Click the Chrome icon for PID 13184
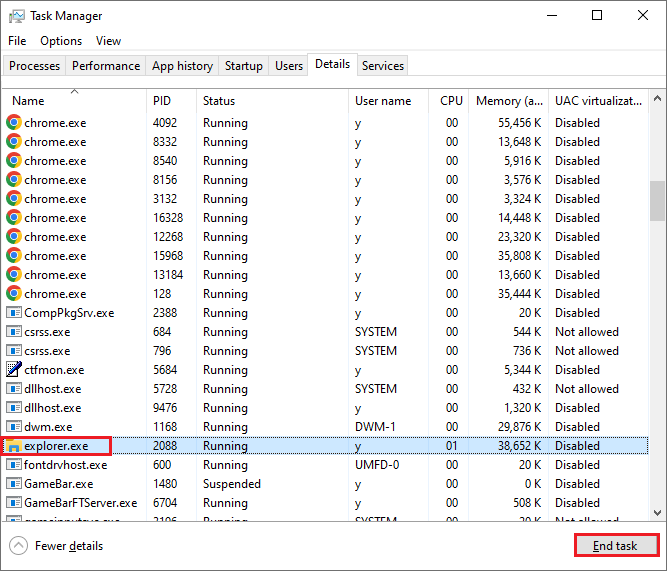 point(14,274)
